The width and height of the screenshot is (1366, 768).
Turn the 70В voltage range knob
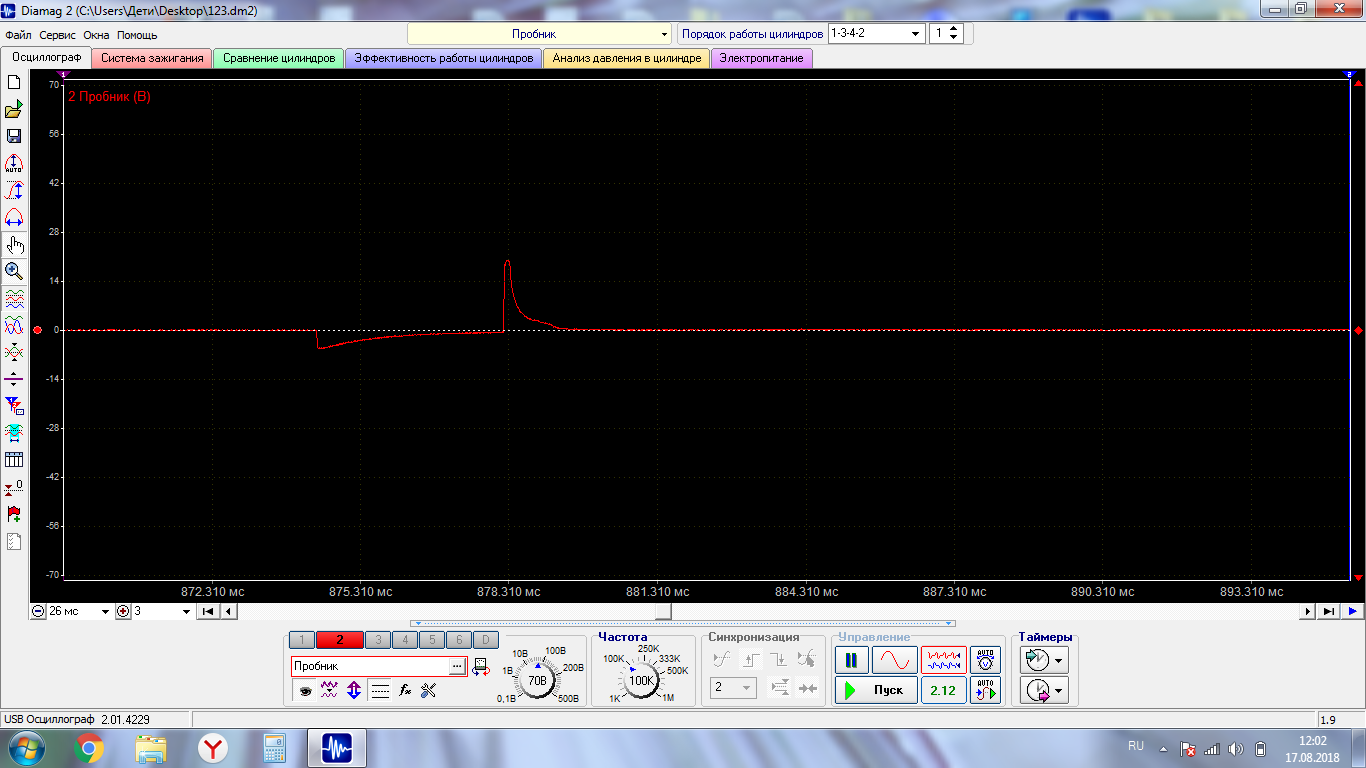tap(538, 680)
